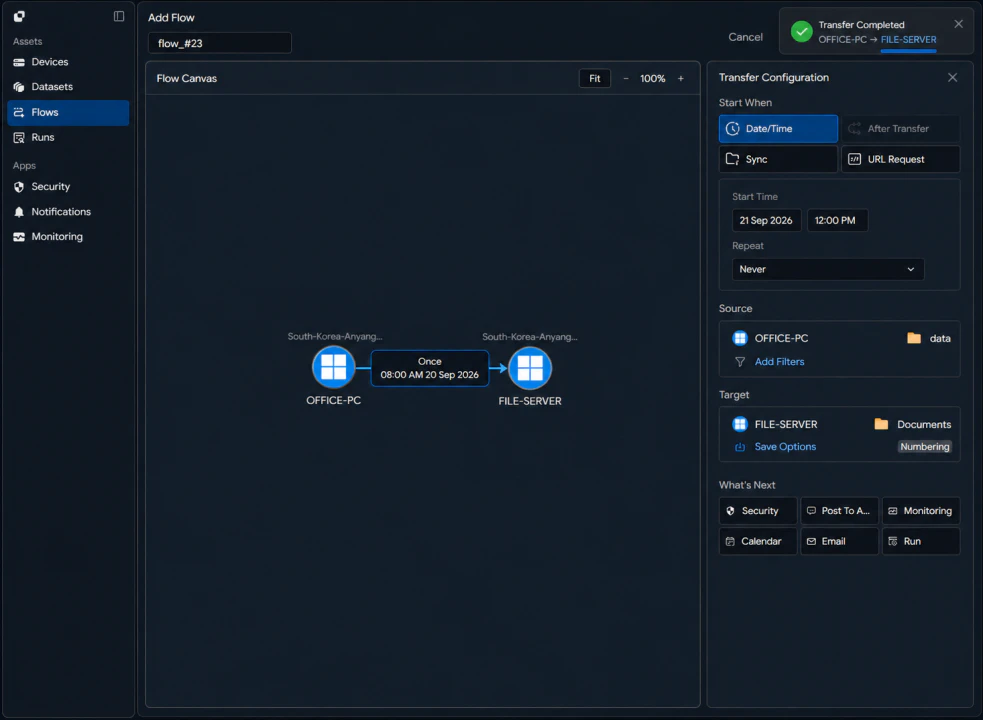Click the Documents folder icon in Target

[x=881, y=424]
